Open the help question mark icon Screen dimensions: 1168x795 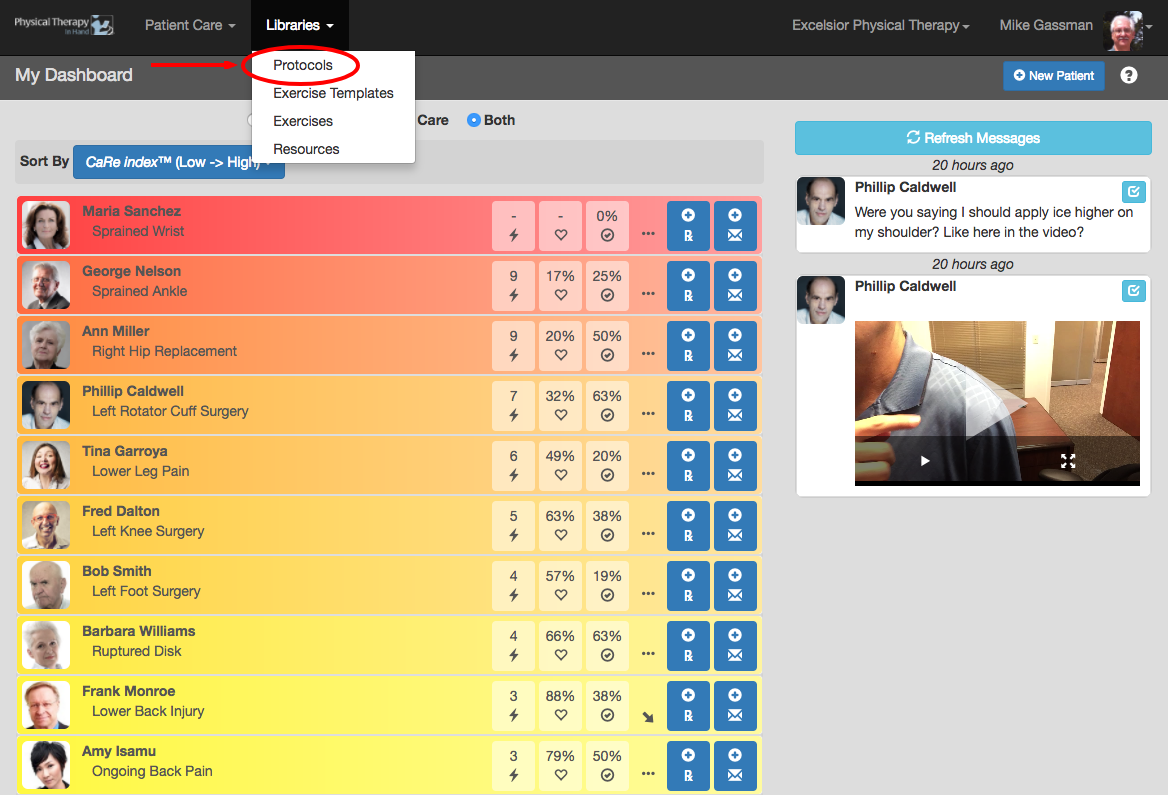(x=1129, y=75)
